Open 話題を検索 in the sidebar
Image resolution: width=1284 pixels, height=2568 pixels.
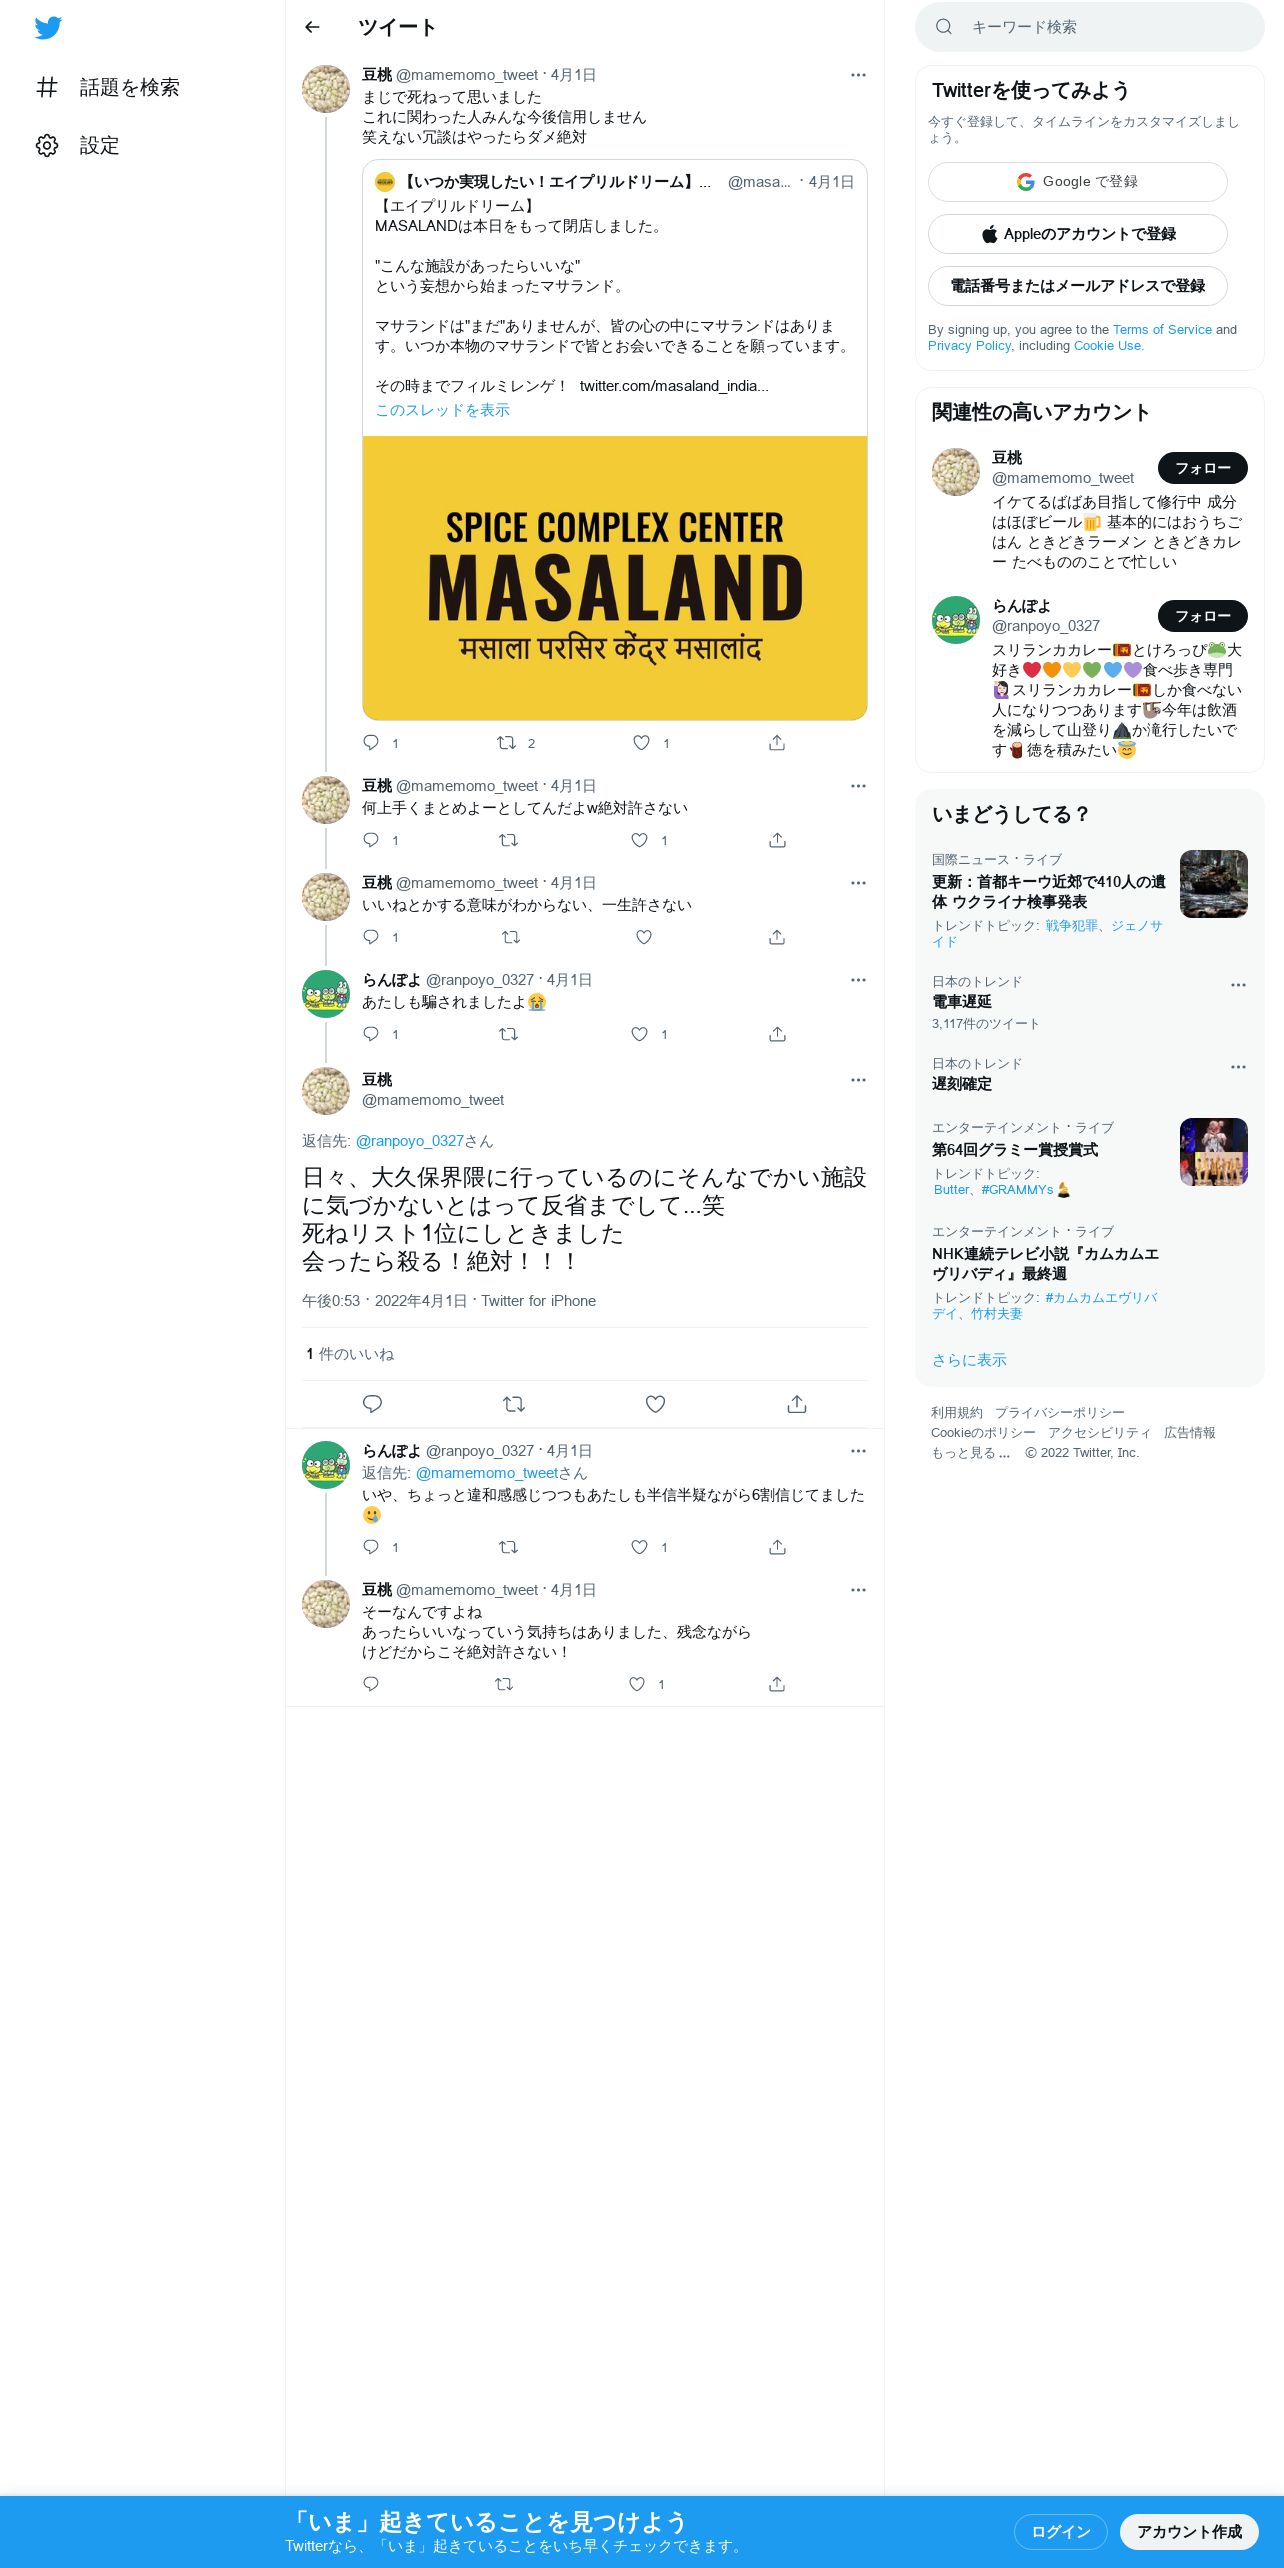[108, 88]
